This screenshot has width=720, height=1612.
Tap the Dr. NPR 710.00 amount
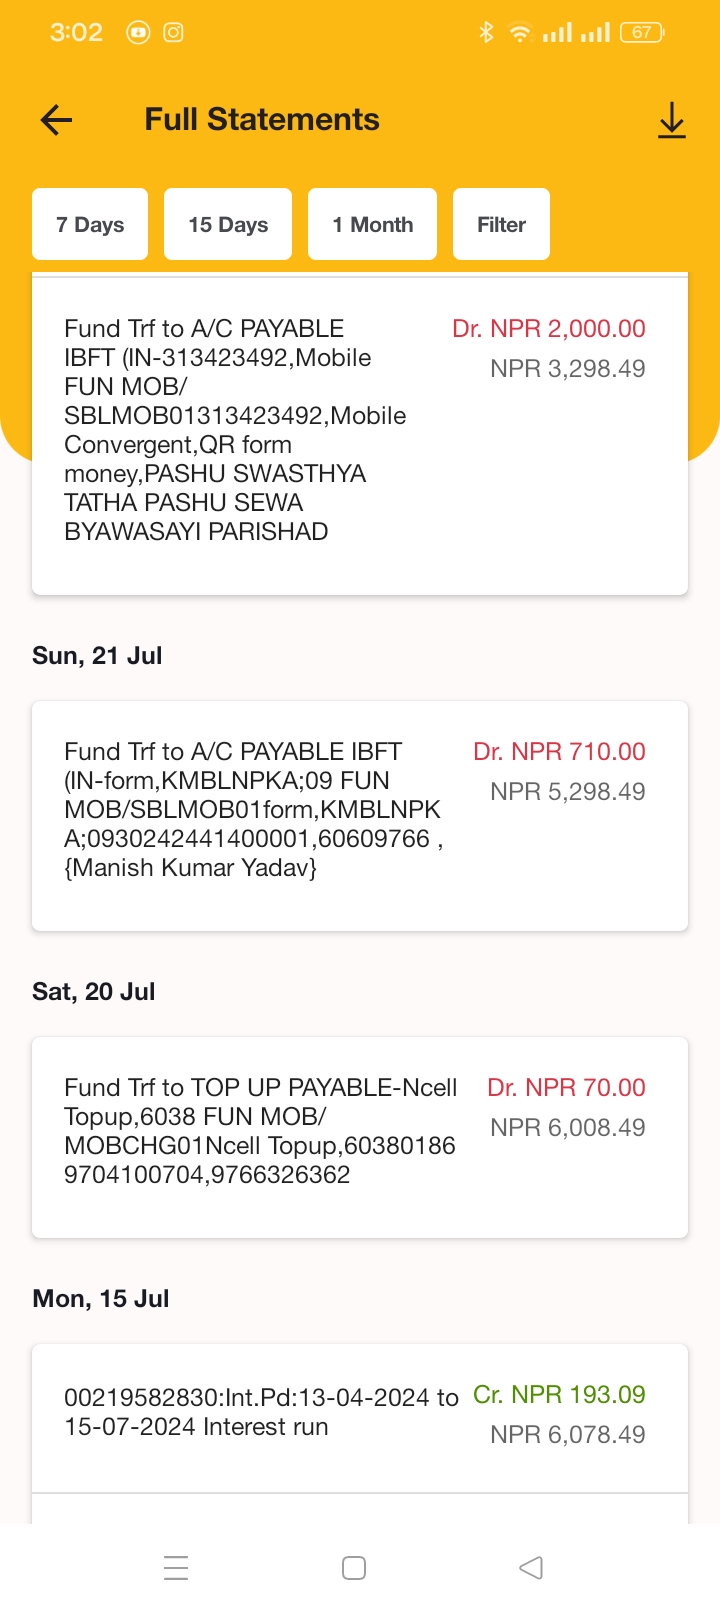pos(559,751)
